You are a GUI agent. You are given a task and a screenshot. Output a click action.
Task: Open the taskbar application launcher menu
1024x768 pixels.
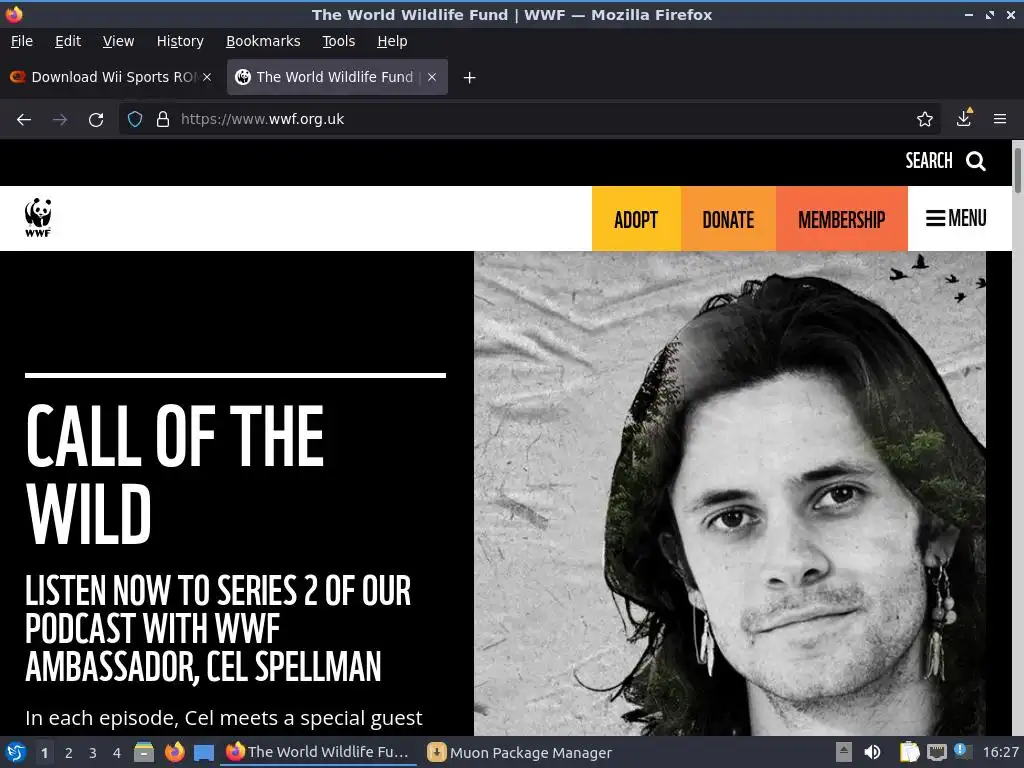pyautogui.click(x=16, y=752)
